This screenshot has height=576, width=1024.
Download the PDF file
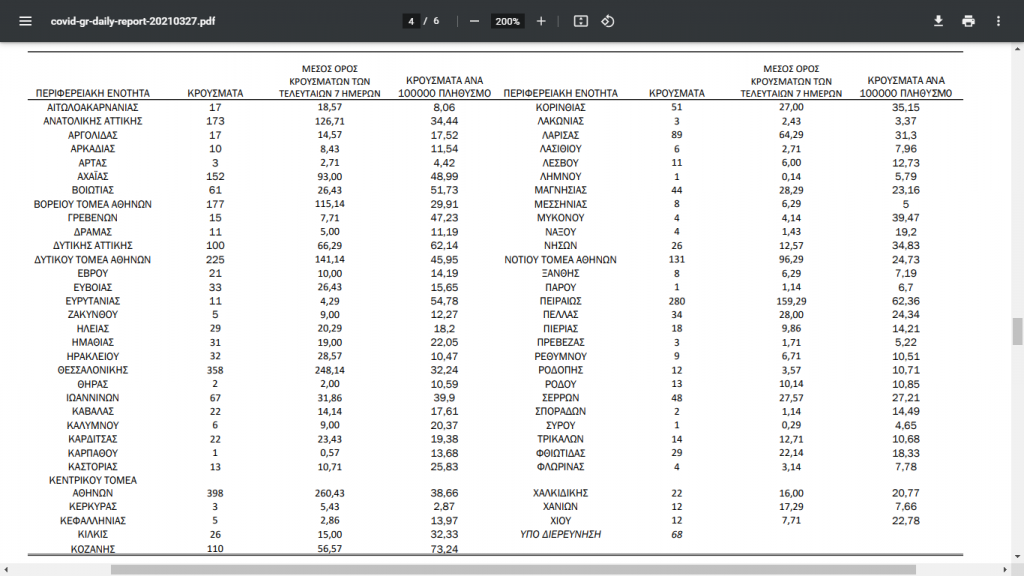tap(938, 21)
